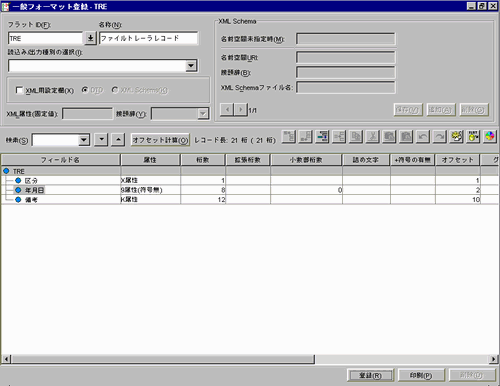Click the download arrow button beside TRE field

(90, 38)
